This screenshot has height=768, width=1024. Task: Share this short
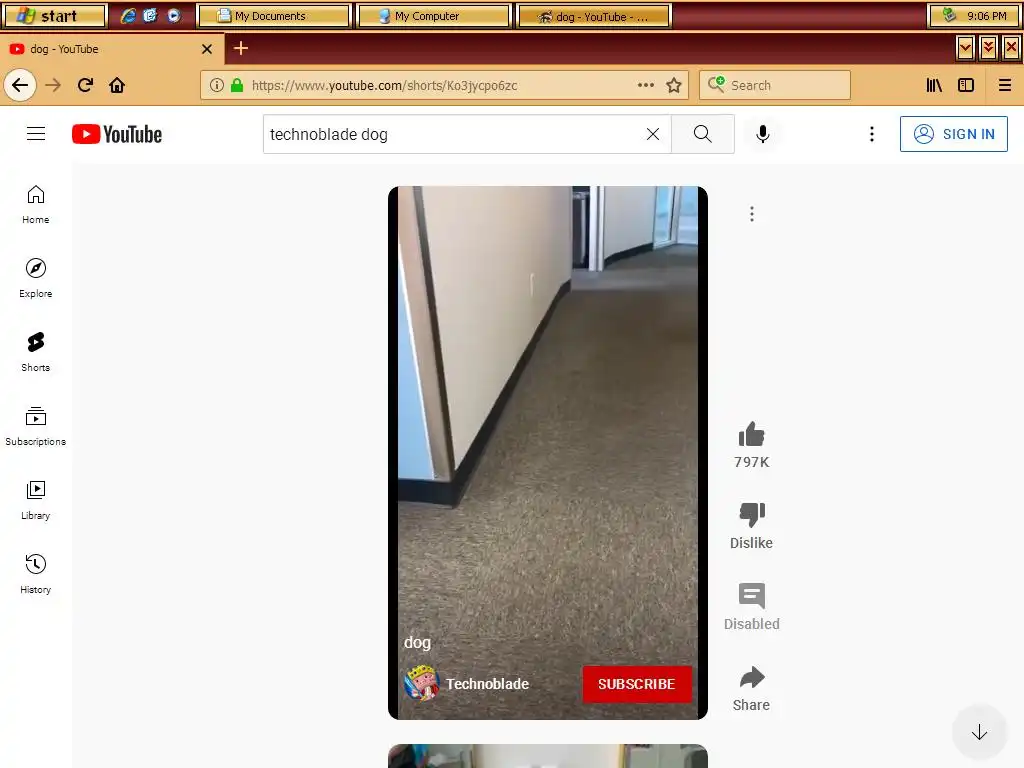[752, 677]
